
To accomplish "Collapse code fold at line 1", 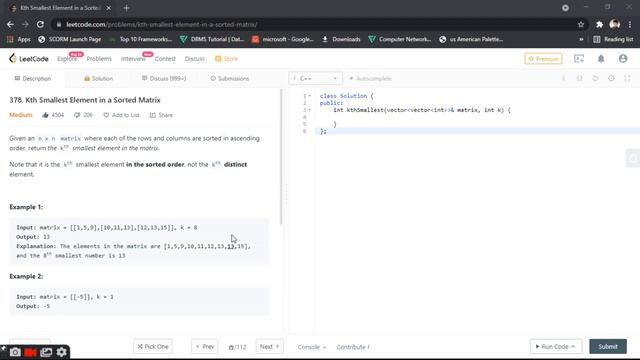I will 309,96.
